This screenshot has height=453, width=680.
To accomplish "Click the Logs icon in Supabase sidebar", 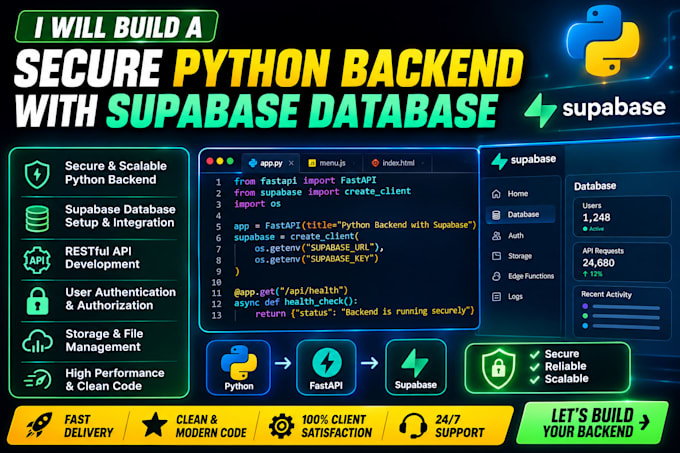I will (x=496, y=297).
